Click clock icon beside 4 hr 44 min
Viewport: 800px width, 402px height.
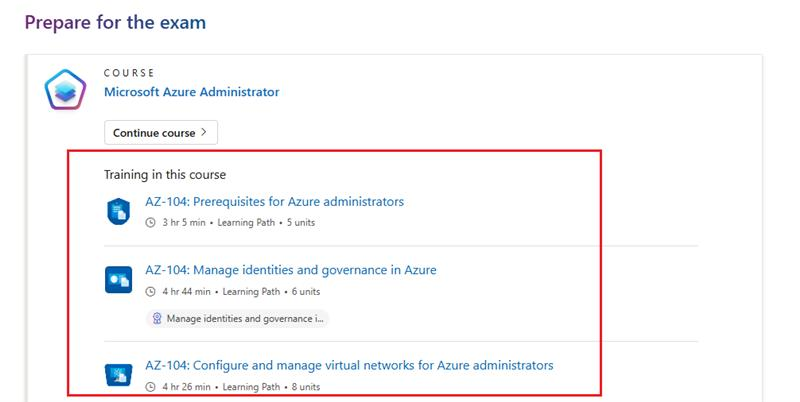[150, 292]
